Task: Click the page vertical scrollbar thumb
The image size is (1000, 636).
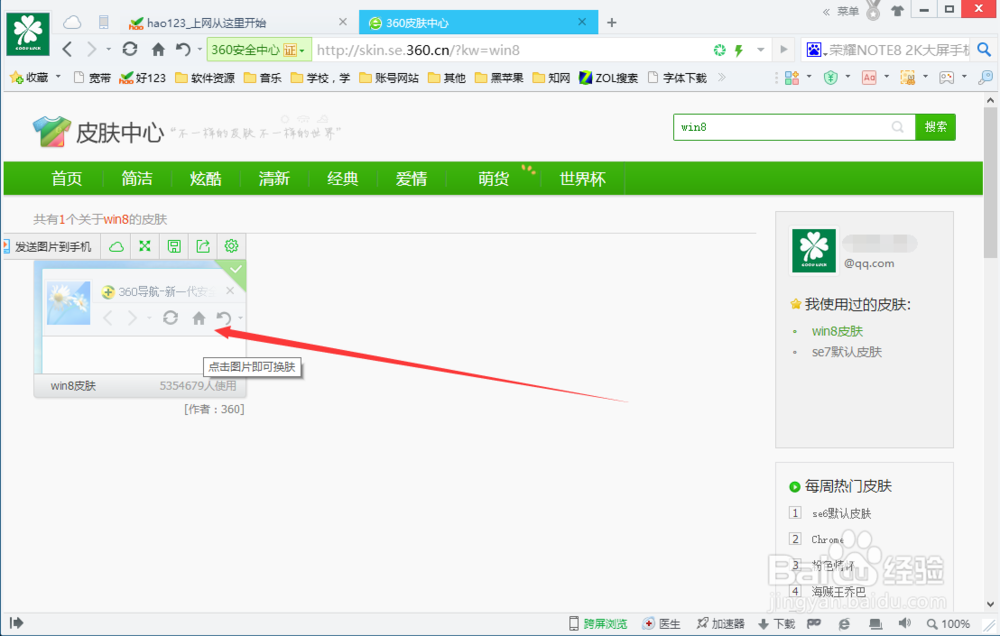Action: point(990,182)
